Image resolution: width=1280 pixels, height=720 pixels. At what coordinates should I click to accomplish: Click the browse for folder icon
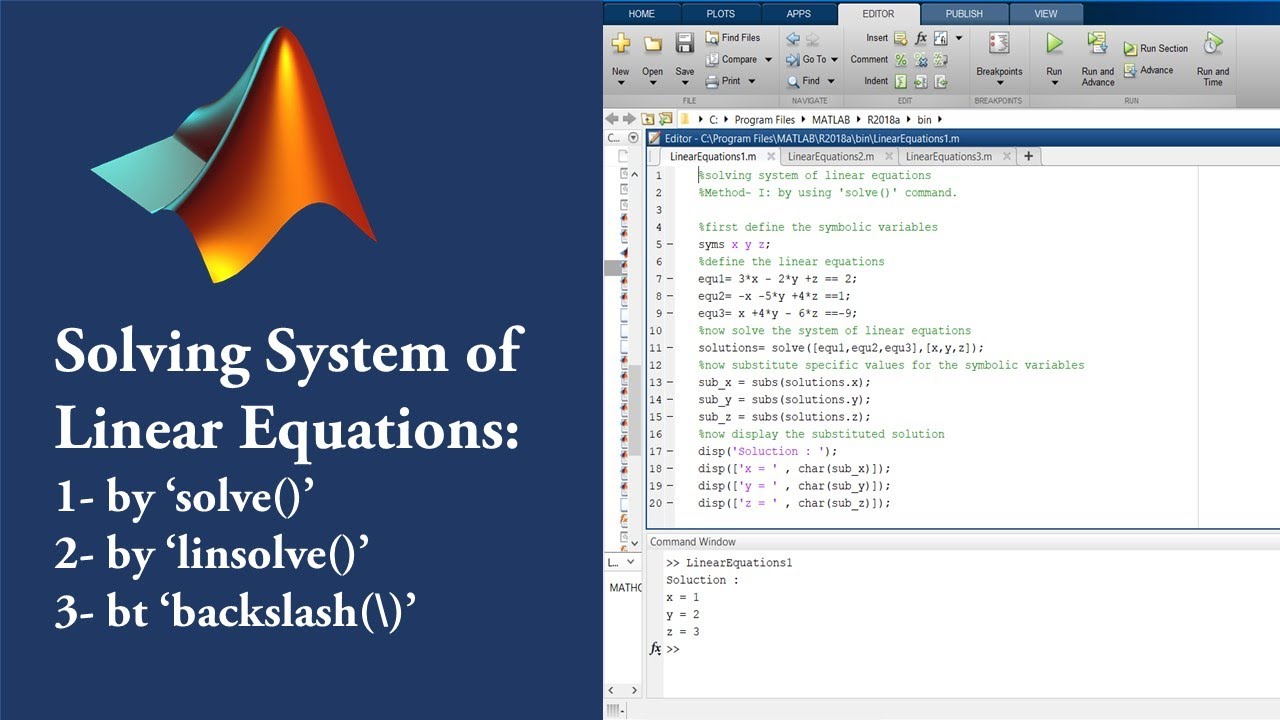pyautogui.click(x=666, y=119)
